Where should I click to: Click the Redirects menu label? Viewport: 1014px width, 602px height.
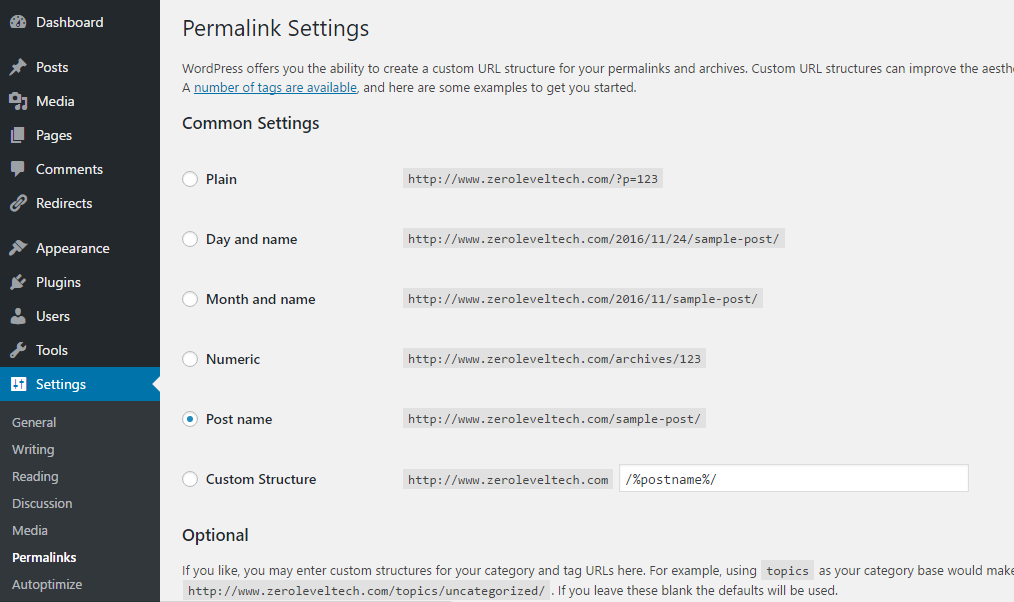coord(64,203)
